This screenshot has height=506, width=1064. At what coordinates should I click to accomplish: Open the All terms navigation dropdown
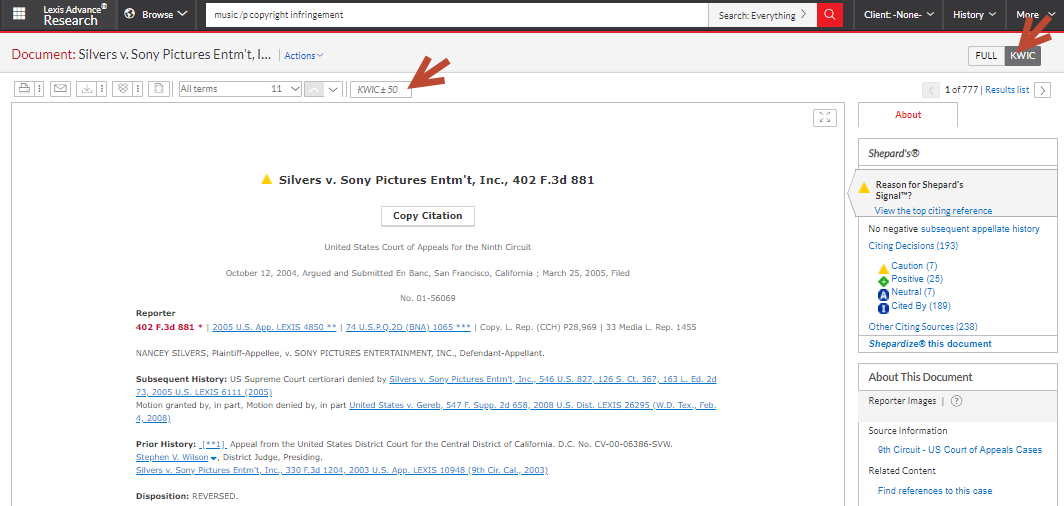click(240, 89)
